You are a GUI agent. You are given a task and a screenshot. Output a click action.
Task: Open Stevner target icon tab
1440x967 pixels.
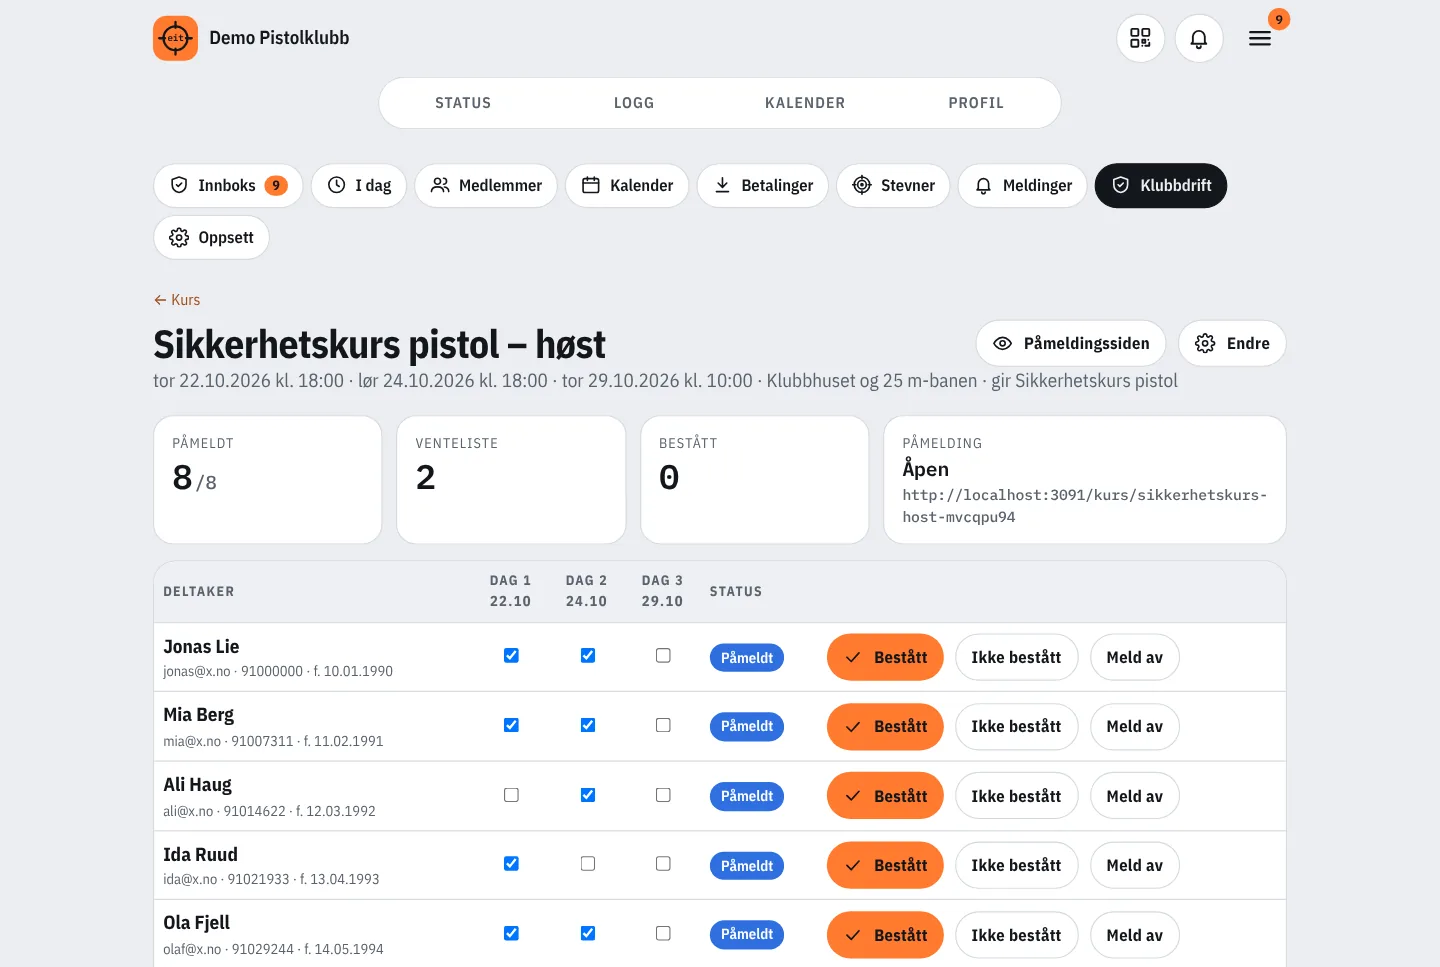click(x=893, y=185)
